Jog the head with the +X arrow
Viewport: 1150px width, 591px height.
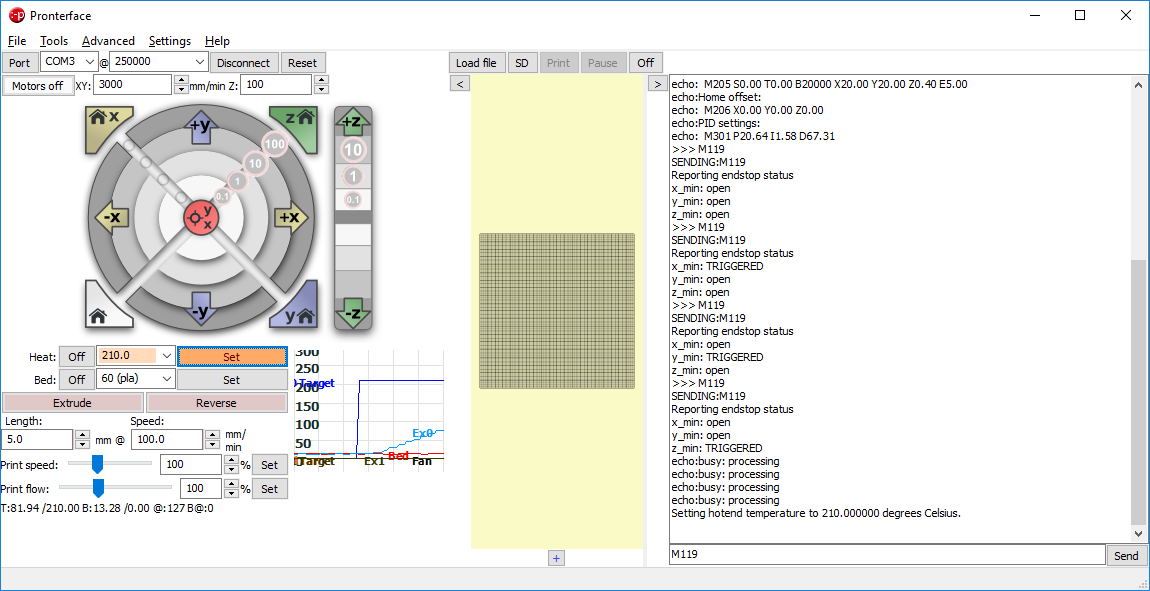pyautogui.click(x=289, y=218)
